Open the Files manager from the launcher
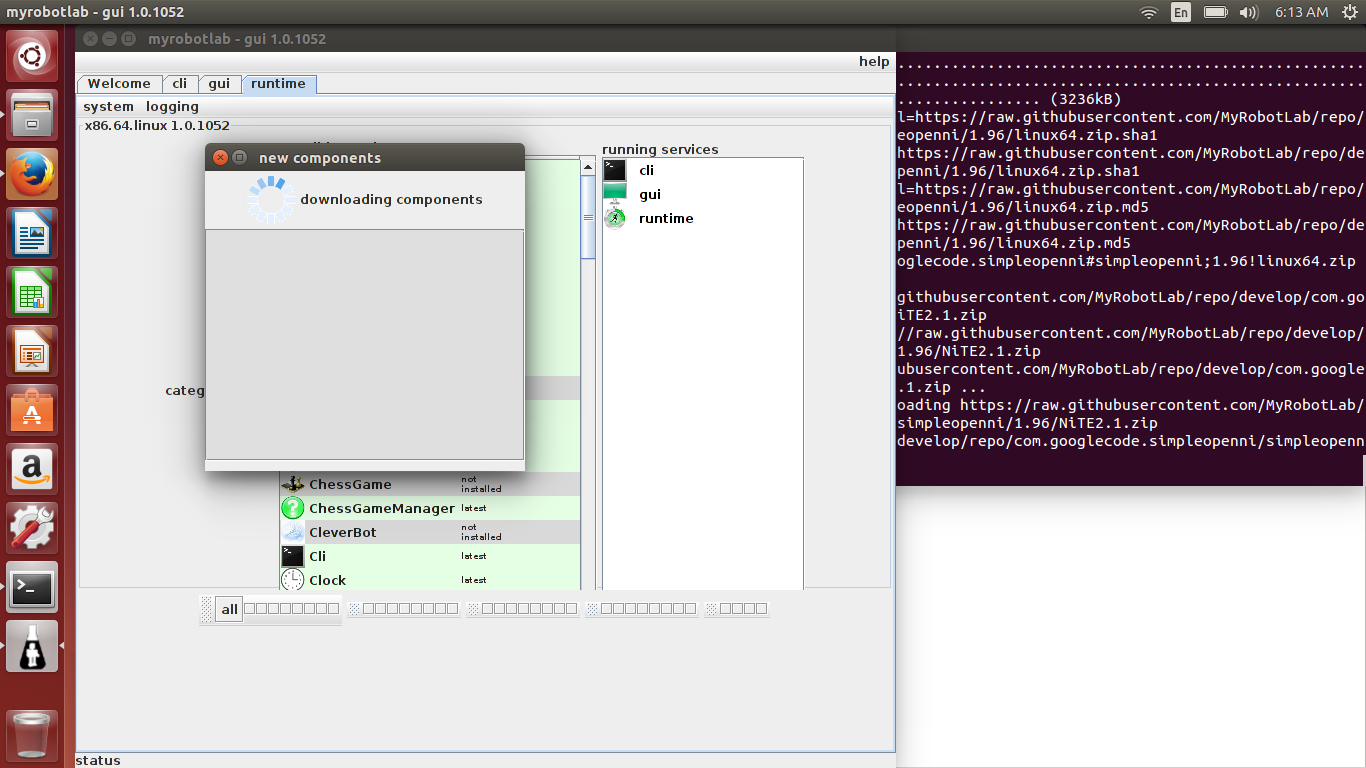Image resolution: width=1366 pixels, height=768 pixels. coord(33,115)
